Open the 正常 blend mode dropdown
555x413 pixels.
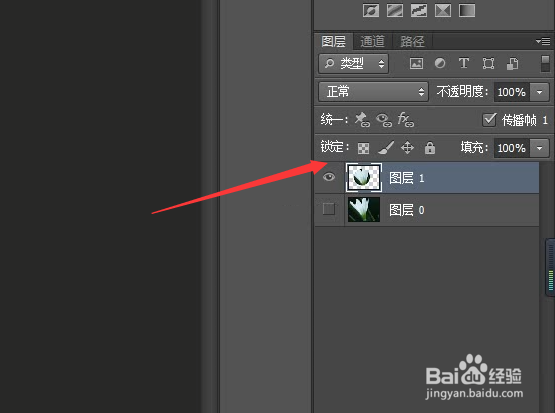[x=373, y=92]
